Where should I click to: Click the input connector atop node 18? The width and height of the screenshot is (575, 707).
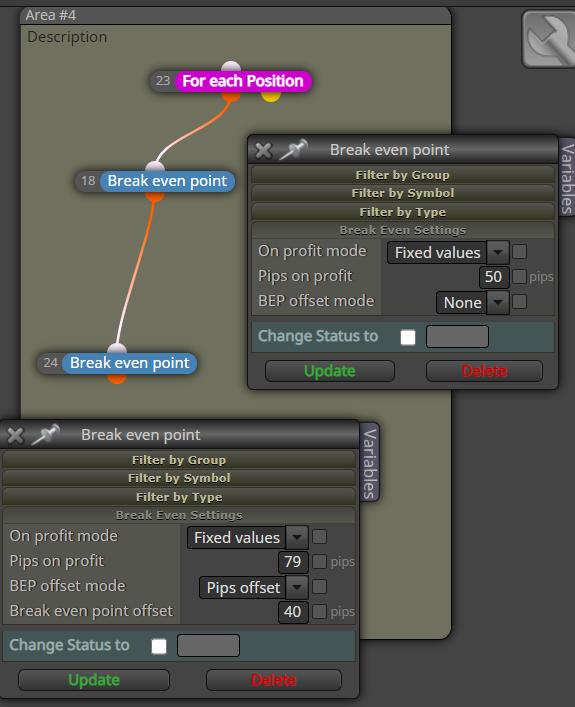(155, 167)
